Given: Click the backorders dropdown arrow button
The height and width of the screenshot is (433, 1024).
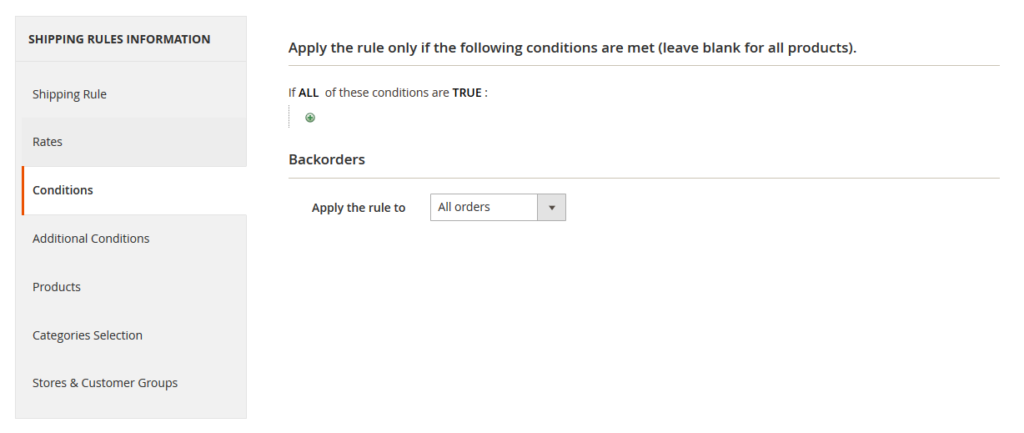Looking at the screenshot, I should pyautogui.click(x=552, y=207).
